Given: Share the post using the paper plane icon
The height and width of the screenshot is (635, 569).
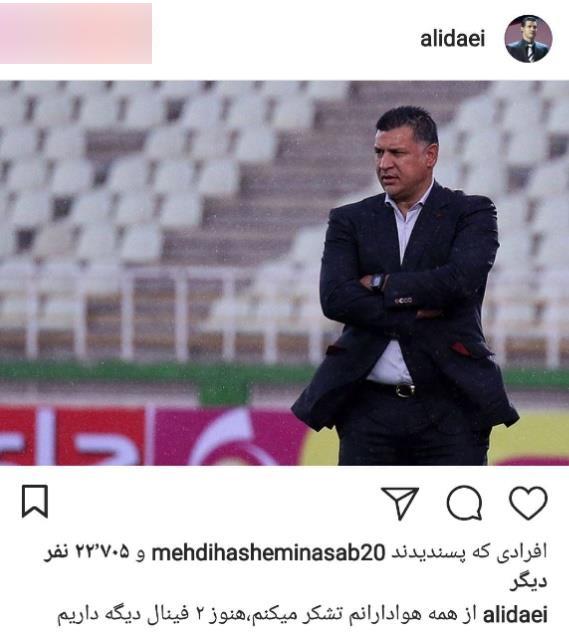Looking at the screenshot, I should [x=400, y=503].
